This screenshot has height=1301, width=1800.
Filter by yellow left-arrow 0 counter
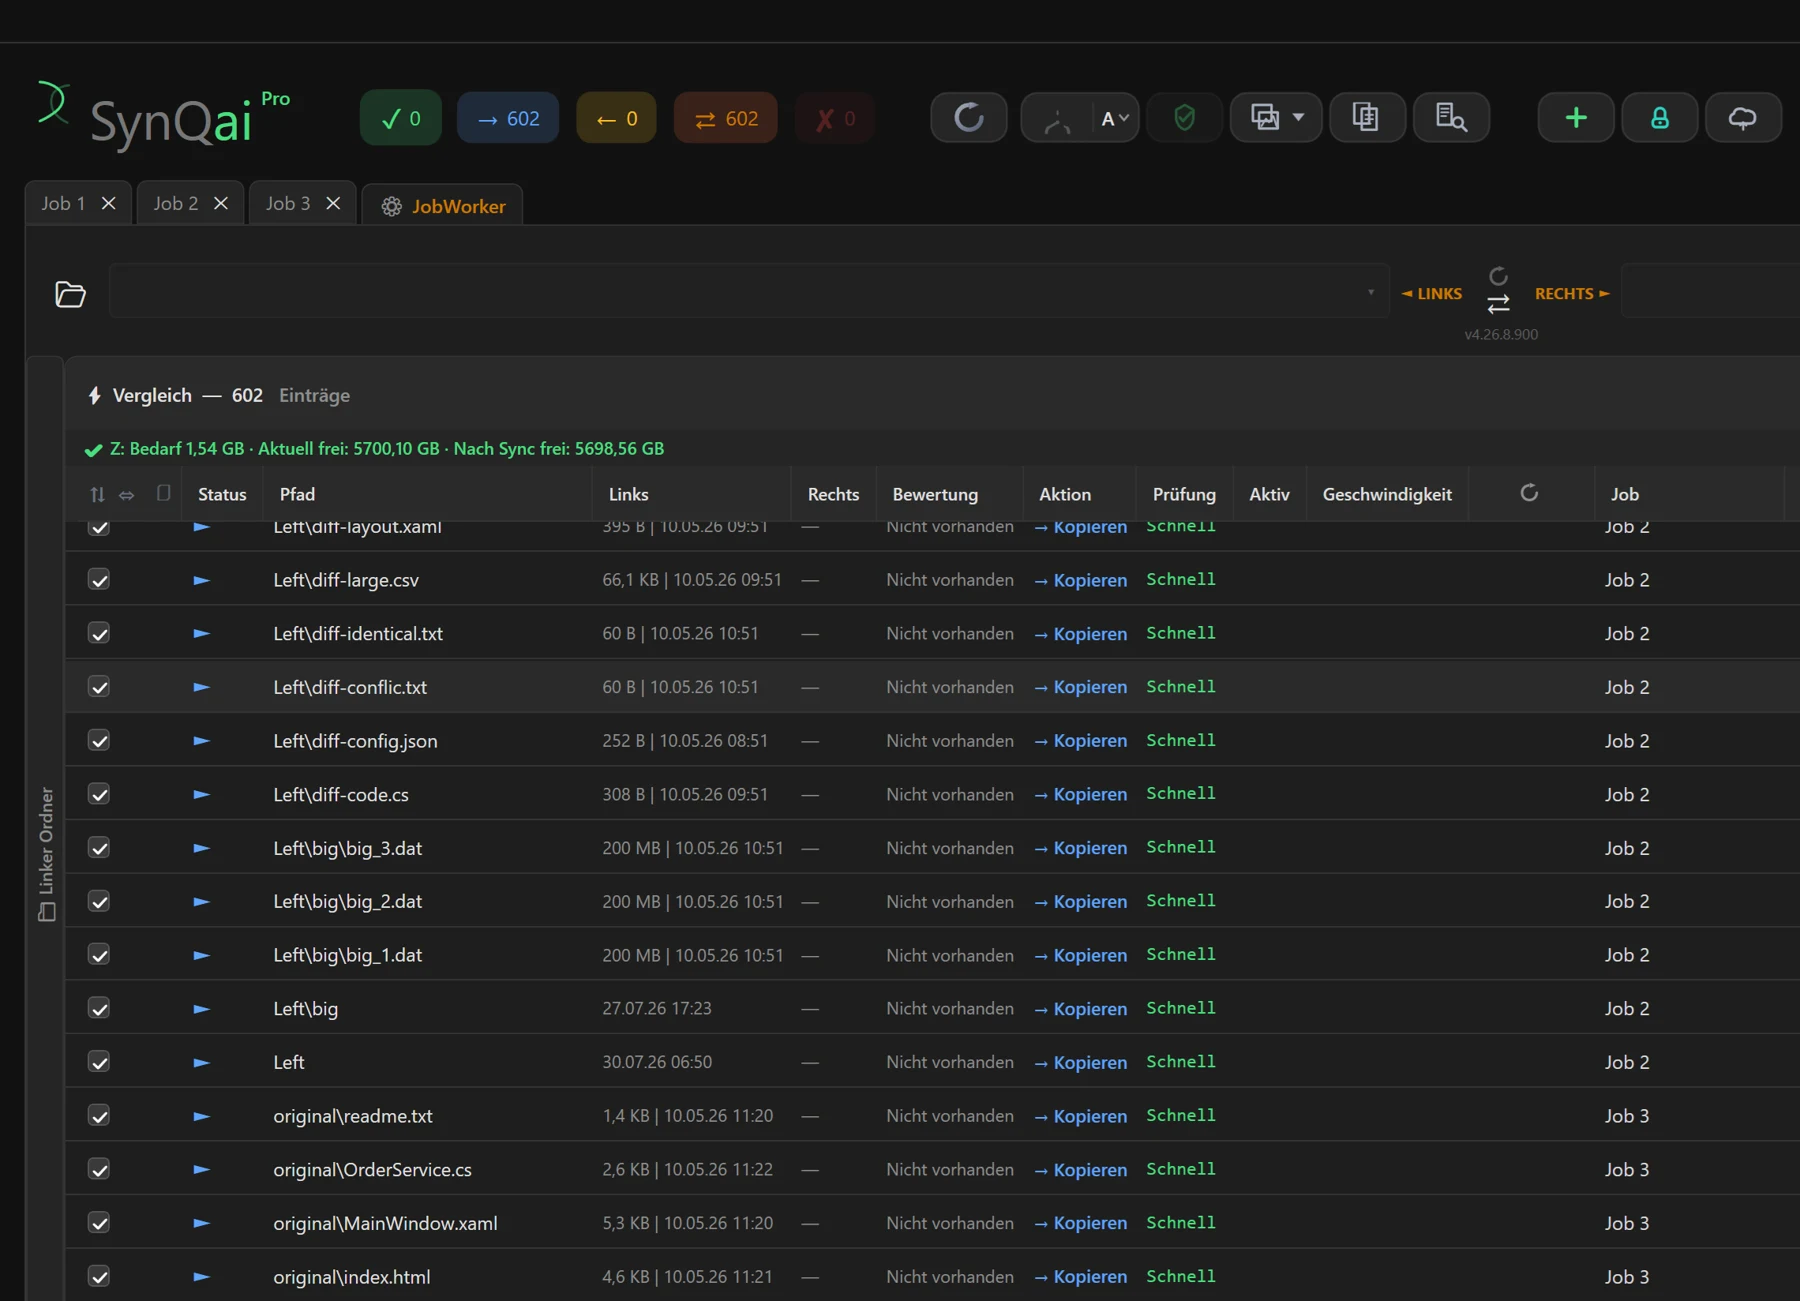pyautogui.click(x=616, y=118)
